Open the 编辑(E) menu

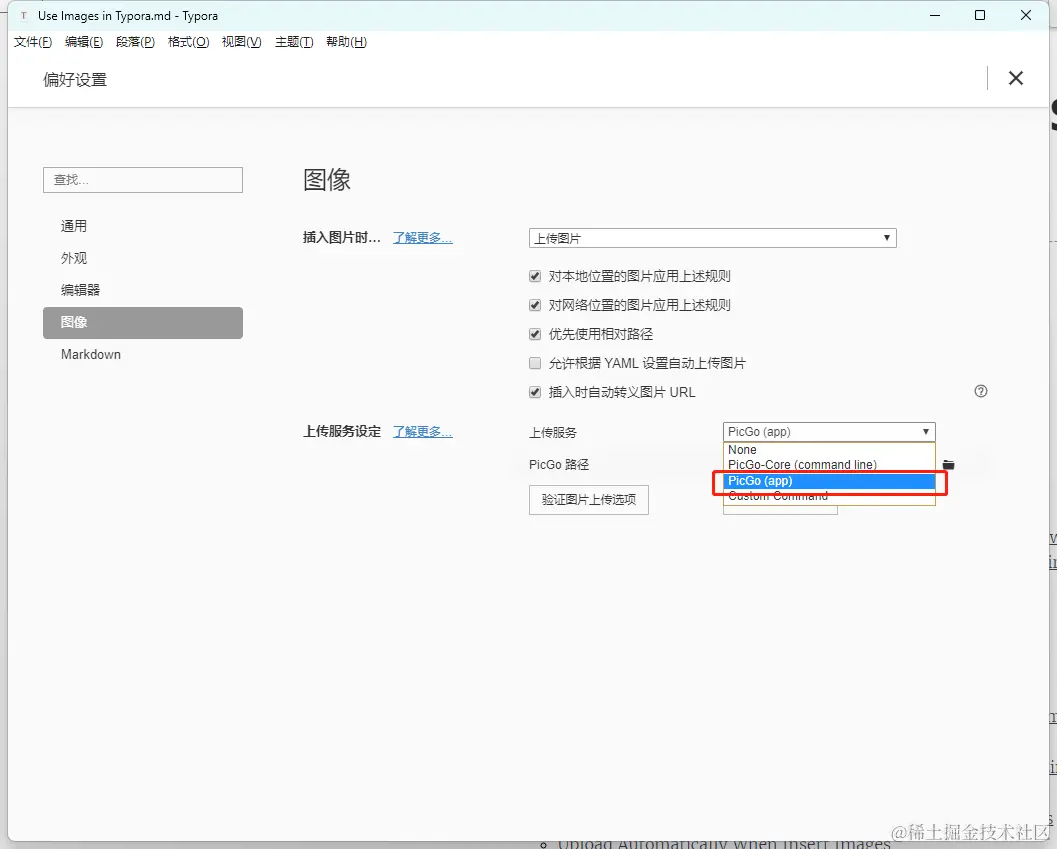coord(84,42)
